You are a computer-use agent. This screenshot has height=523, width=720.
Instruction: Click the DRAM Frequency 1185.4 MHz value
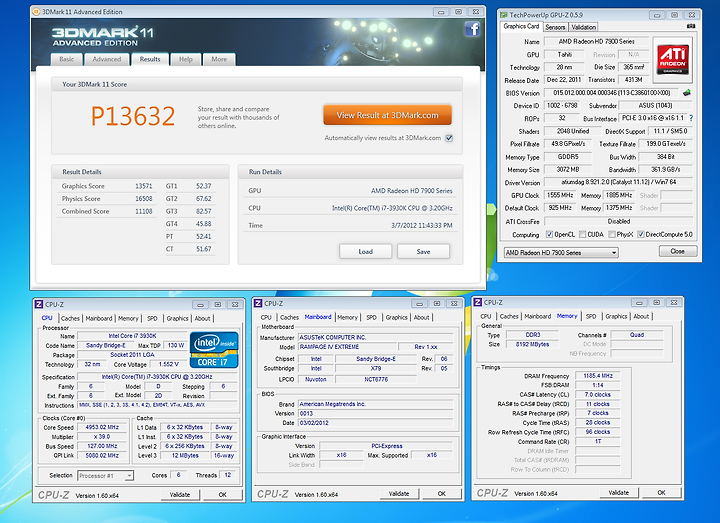click(598, 376)
